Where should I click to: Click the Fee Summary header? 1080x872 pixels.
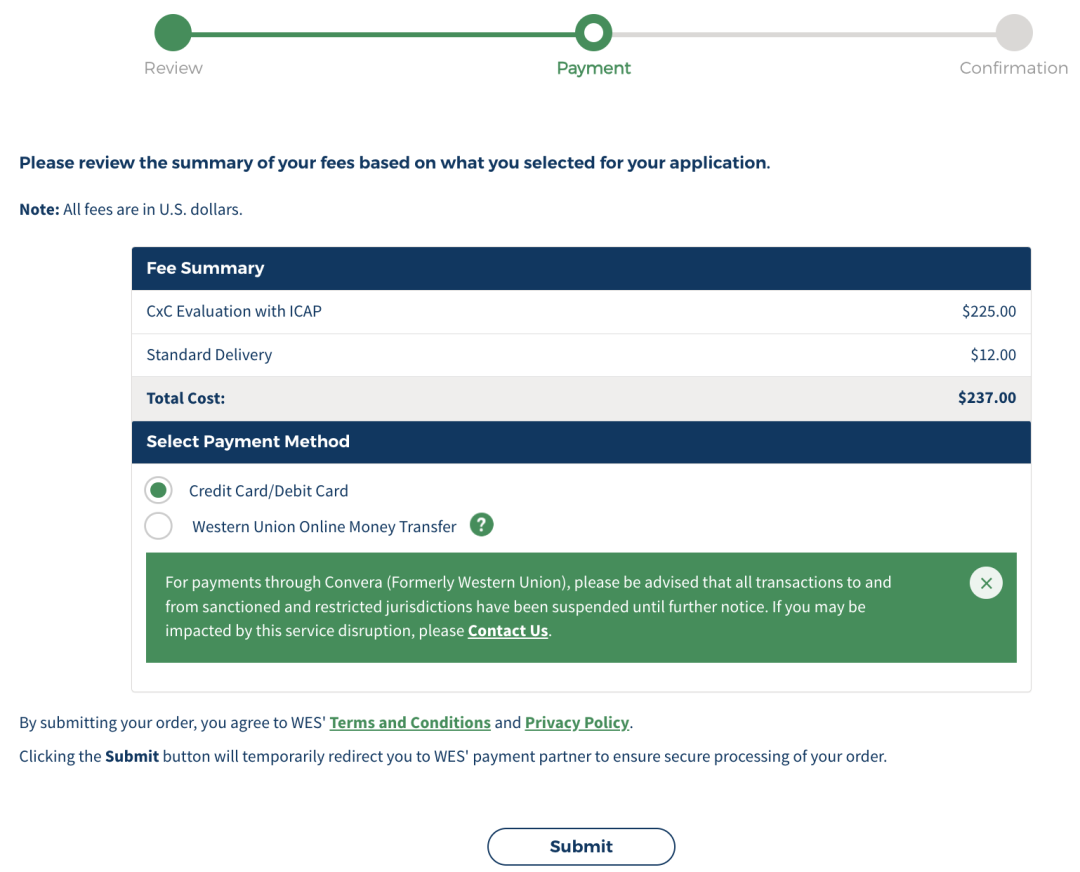click(581, 269)
